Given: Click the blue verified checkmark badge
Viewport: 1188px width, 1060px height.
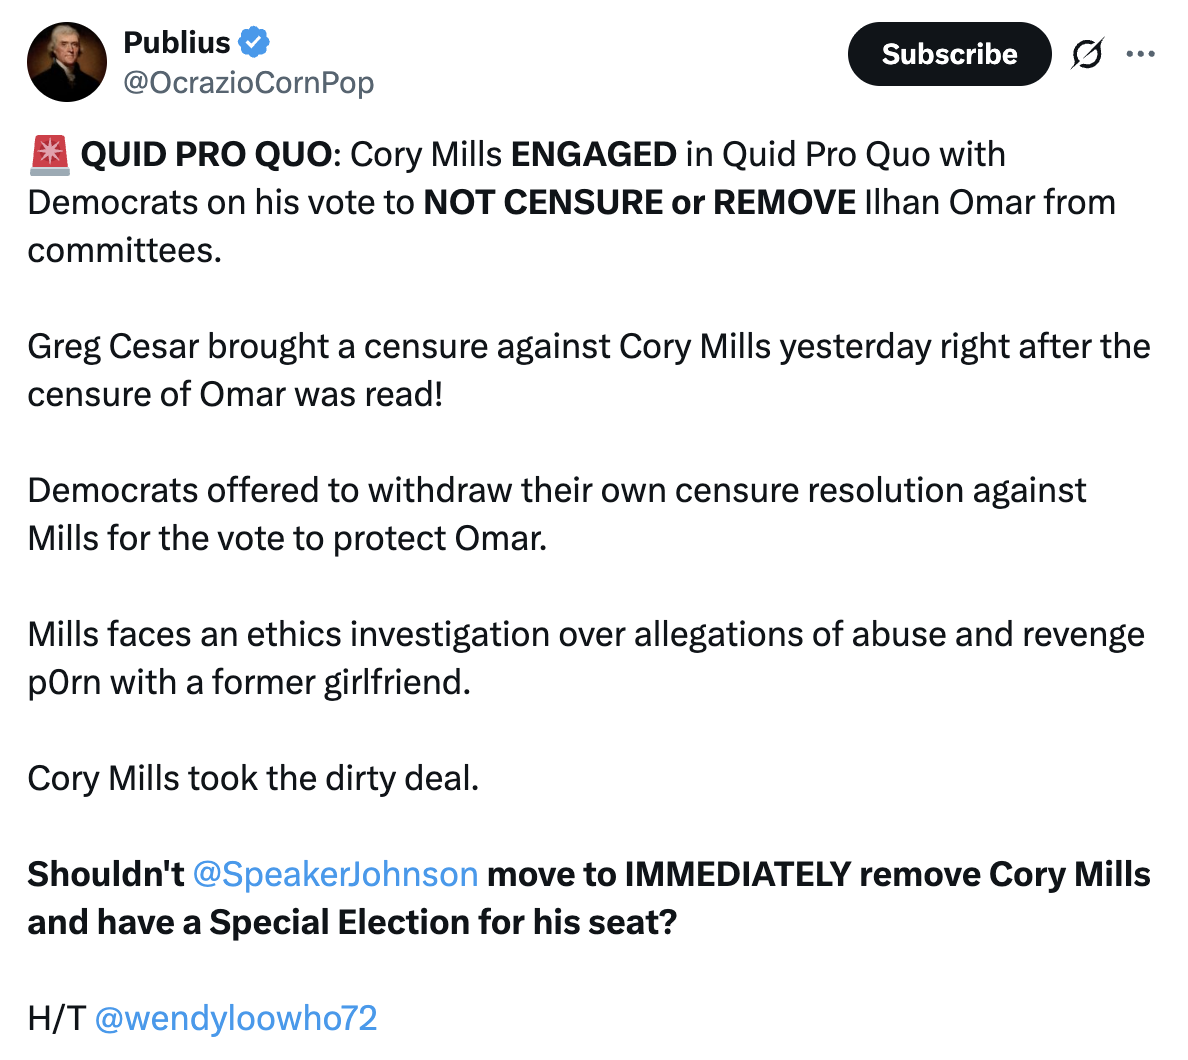Looking at the screenshot, I should (255, 43).
